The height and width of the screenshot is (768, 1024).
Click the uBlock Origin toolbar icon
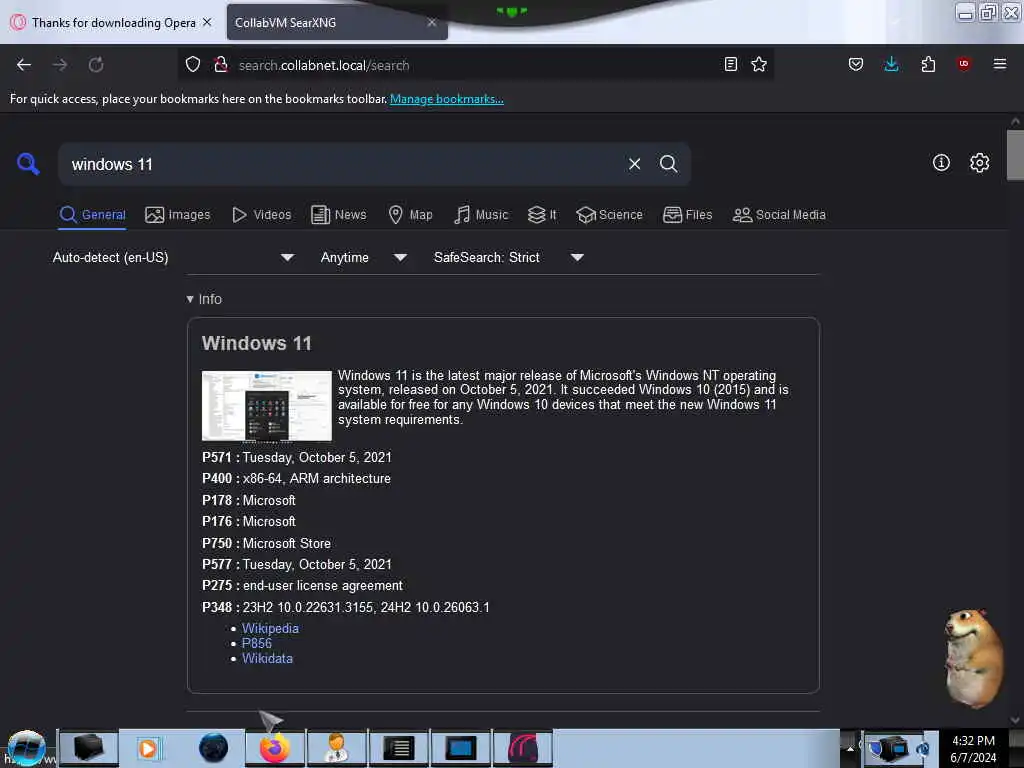click(x=964, y=64)
